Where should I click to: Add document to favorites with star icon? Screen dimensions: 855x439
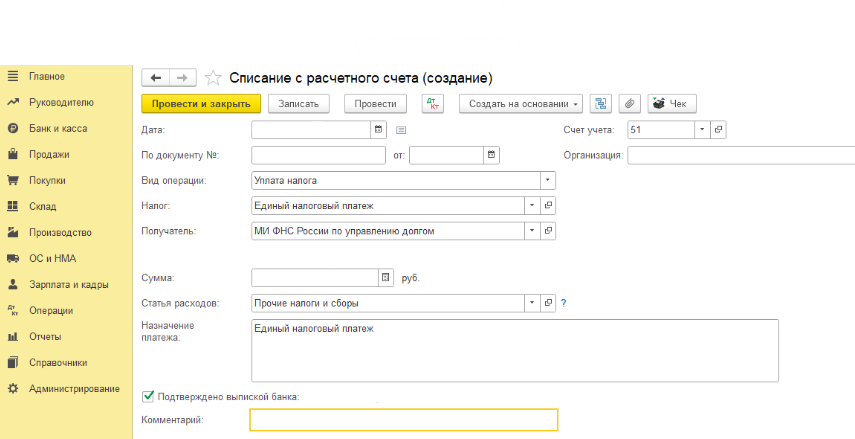click(x=213, y=78)
